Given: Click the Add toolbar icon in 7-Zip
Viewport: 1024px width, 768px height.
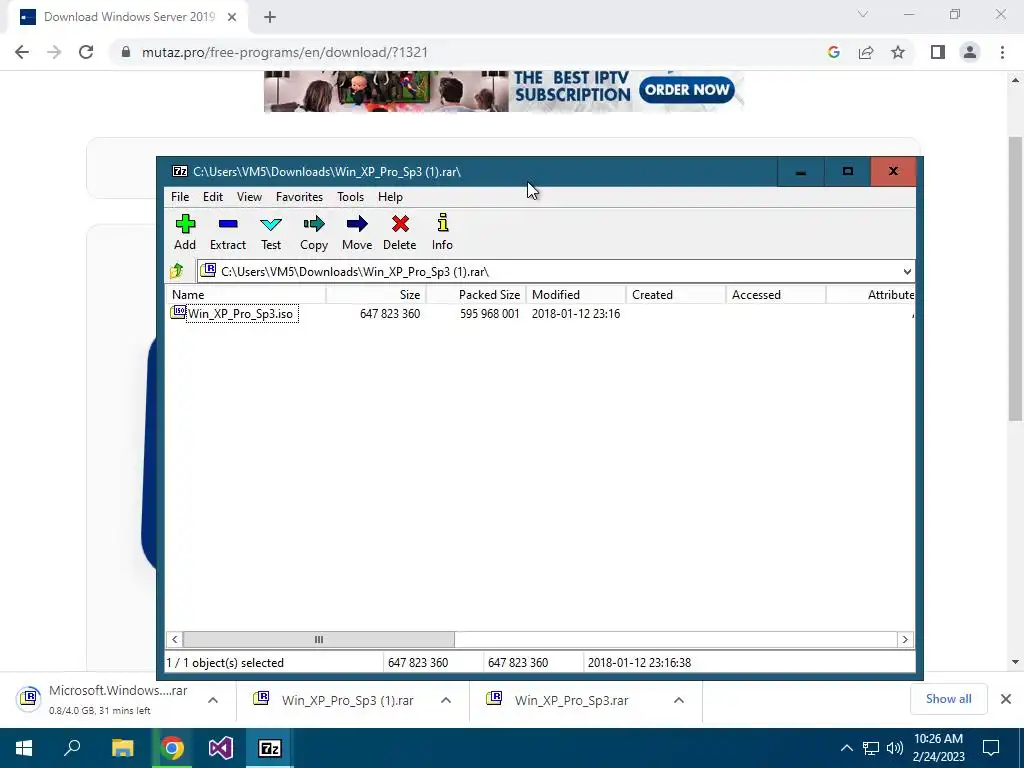Looking at the screenshot, I should point(185,224).
